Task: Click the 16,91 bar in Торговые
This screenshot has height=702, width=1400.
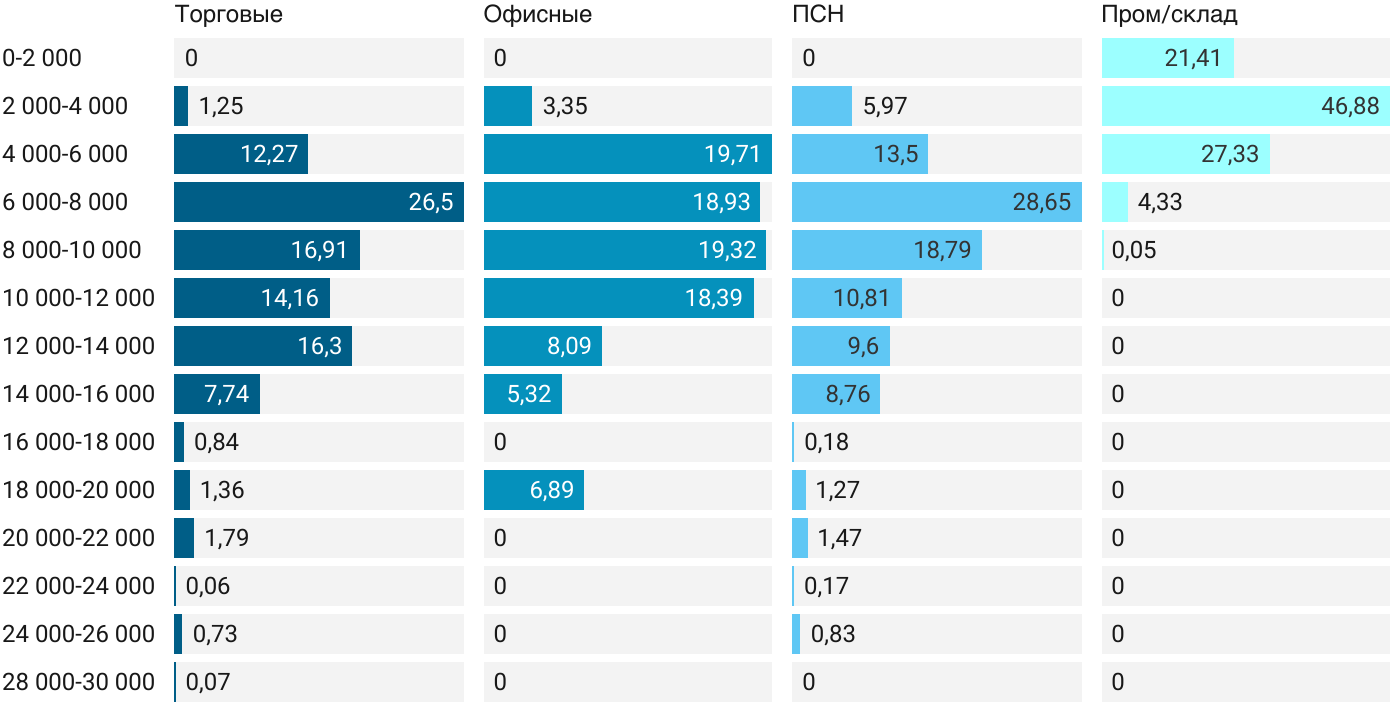Action: point(266,250)
